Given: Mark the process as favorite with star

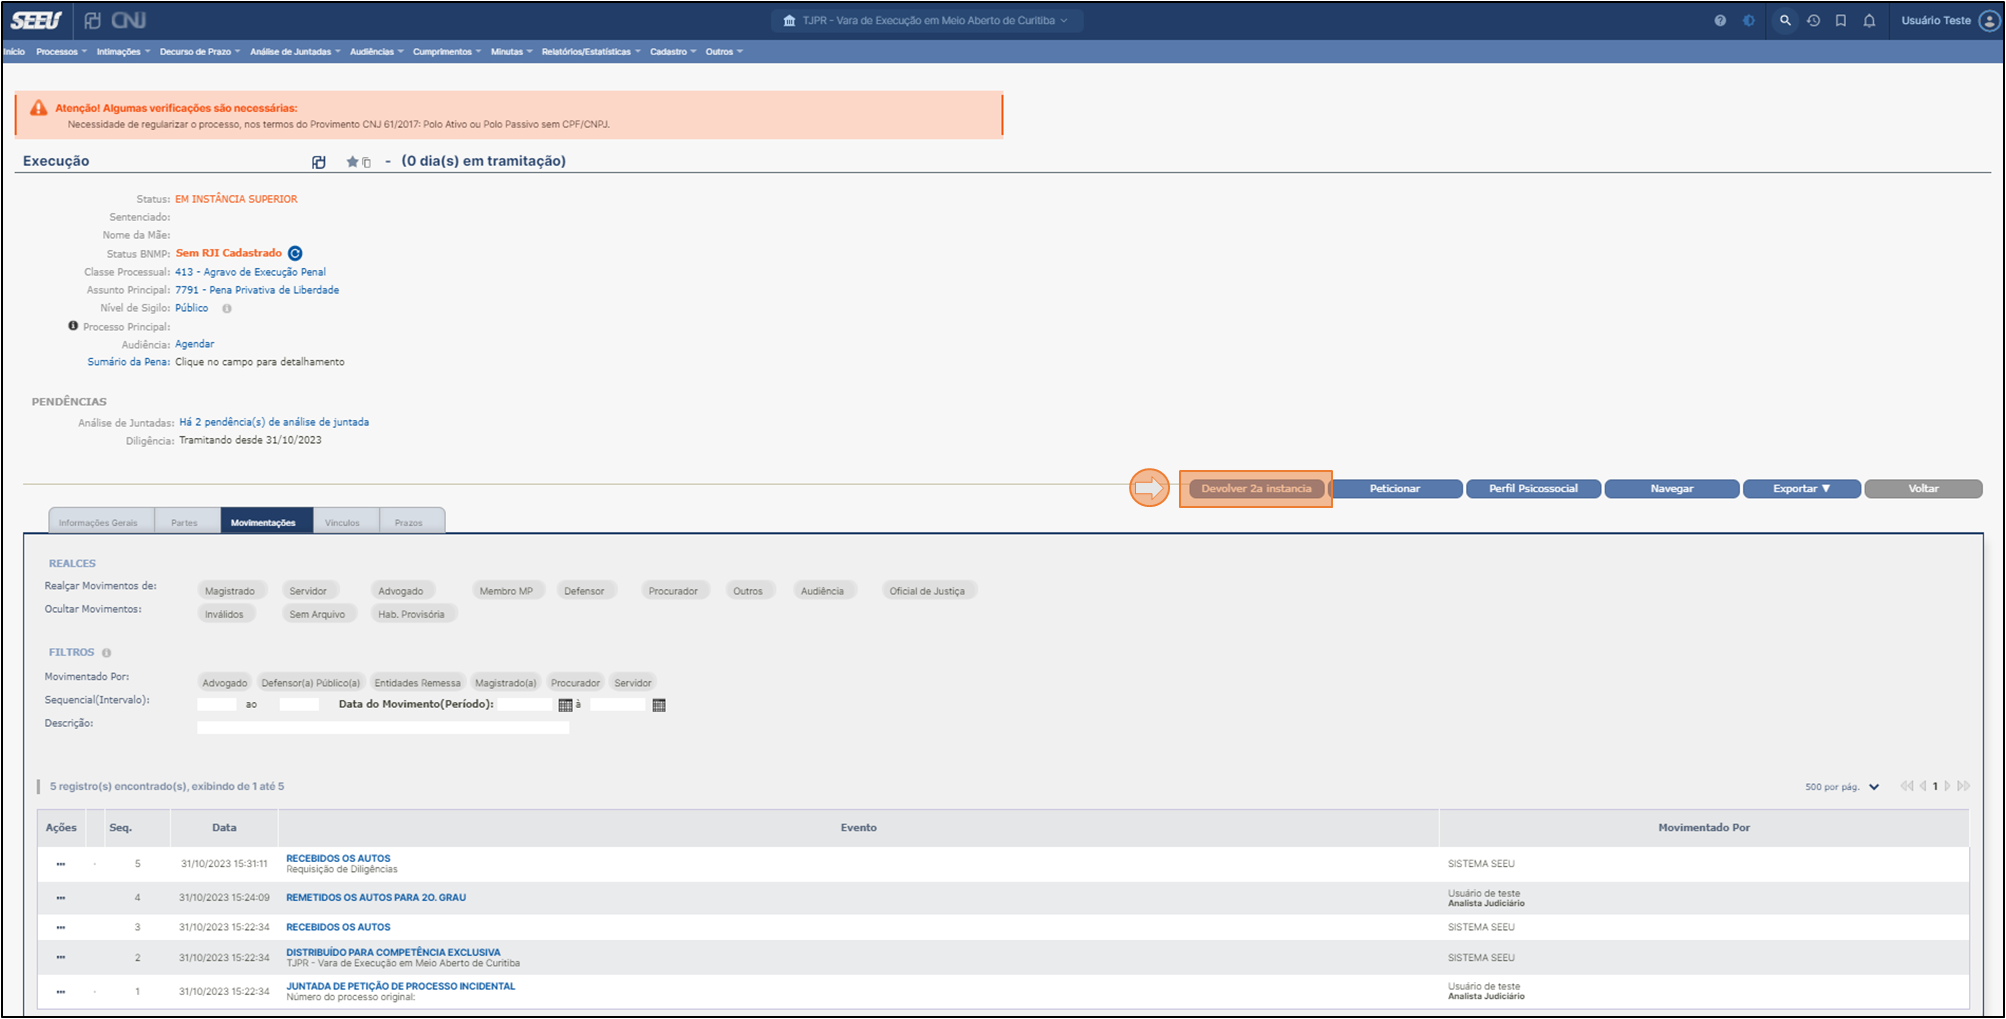Looking at the screenshot, I should 352,162.
